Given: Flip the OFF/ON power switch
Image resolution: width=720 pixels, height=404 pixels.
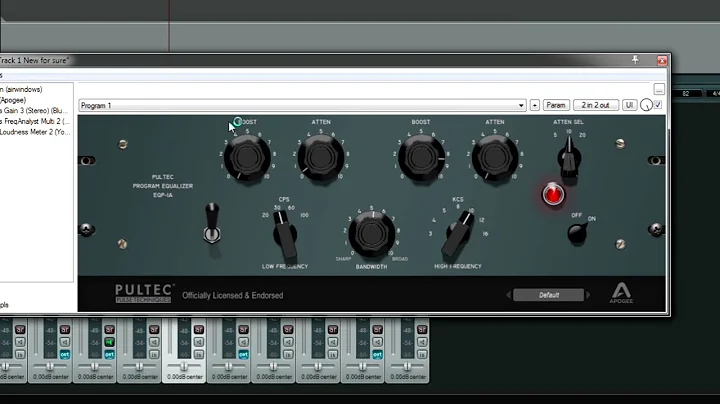Looking at the screenshot, I should pos(577,232).
